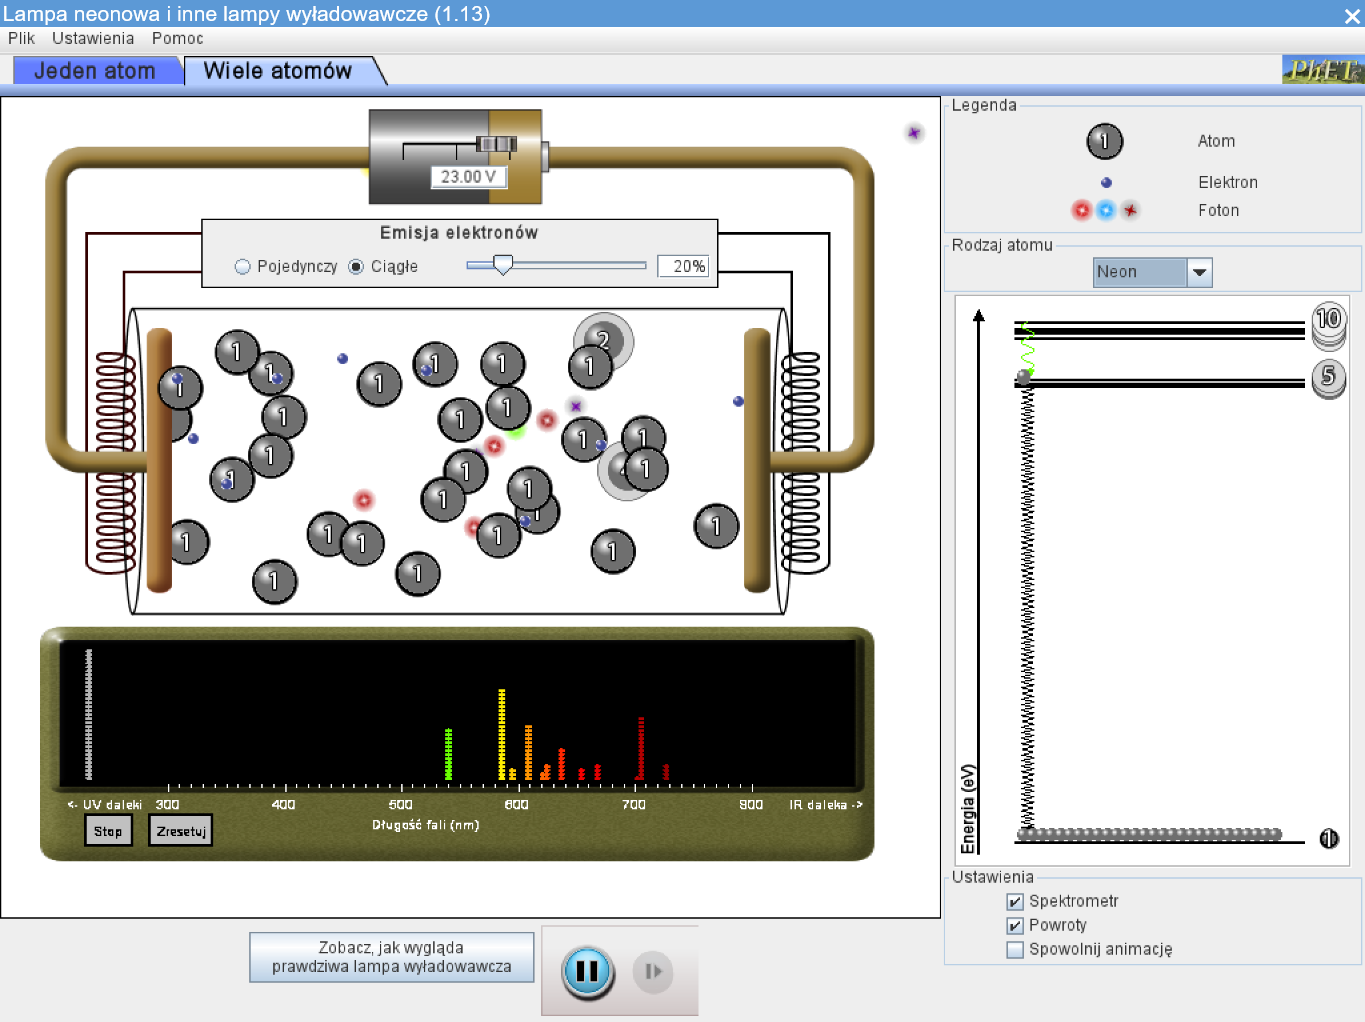Click the red photon icon in legend

click(x=1081, y=210)
